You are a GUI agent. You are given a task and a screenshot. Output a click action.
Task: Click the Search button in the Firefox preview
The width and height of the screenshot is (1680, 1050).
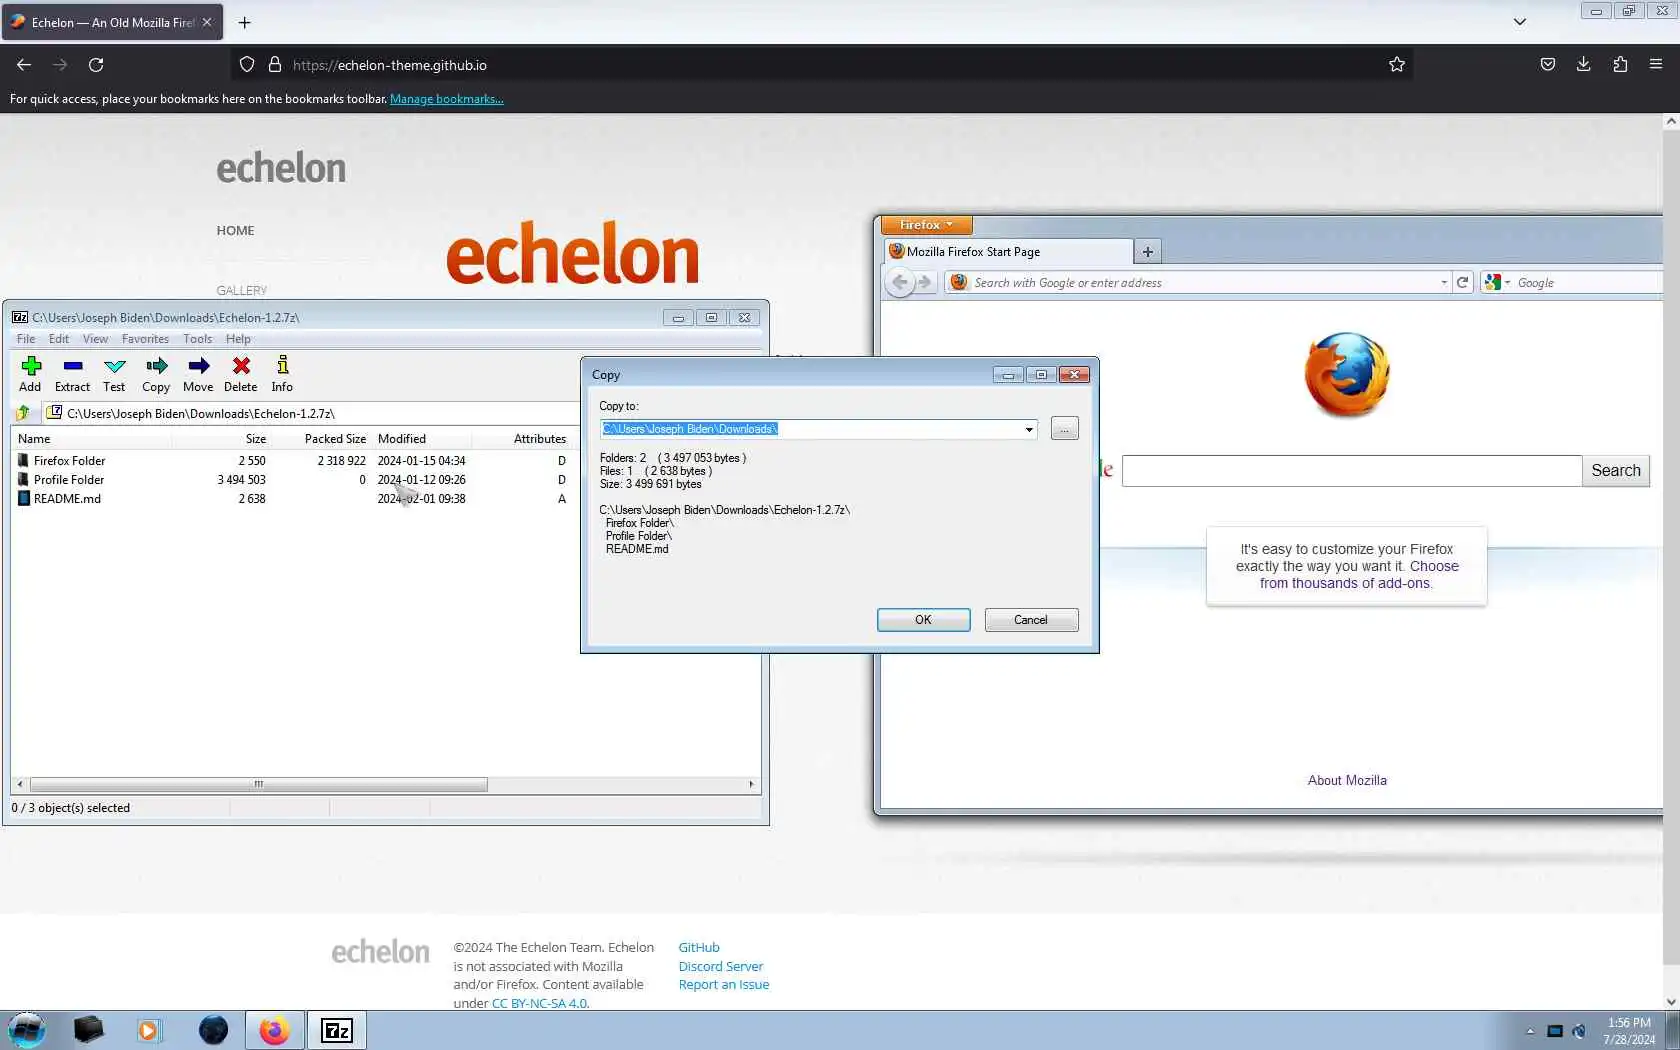pos(1616,471)
